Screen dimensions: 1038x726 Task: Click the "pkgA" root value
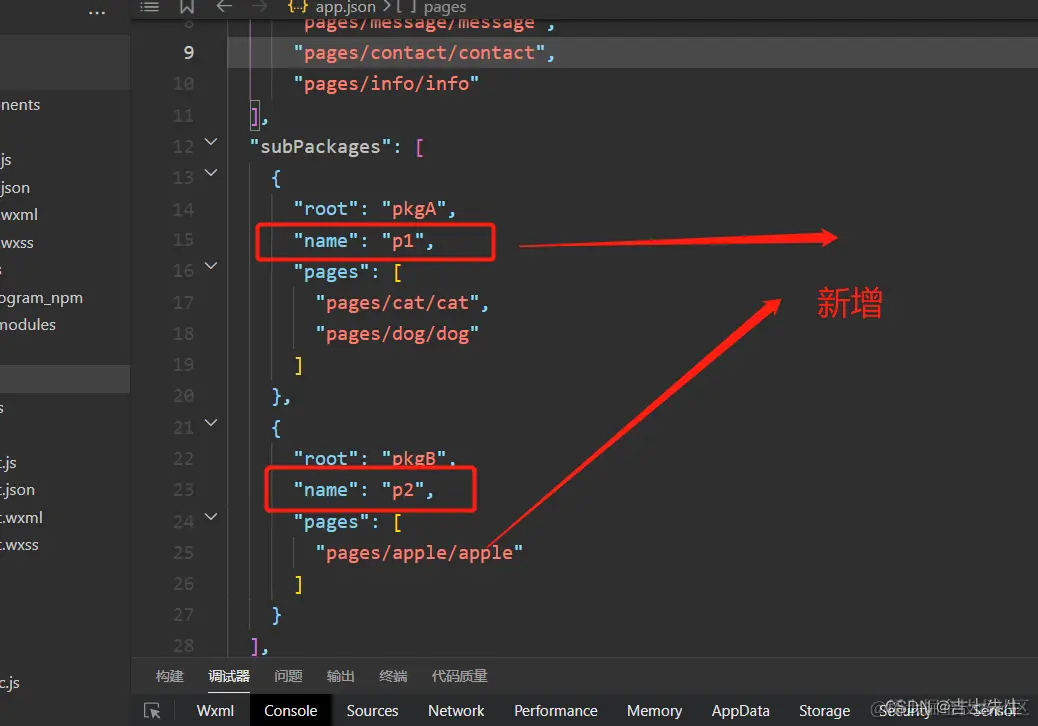pyautogui.click(x=414, y=209)
